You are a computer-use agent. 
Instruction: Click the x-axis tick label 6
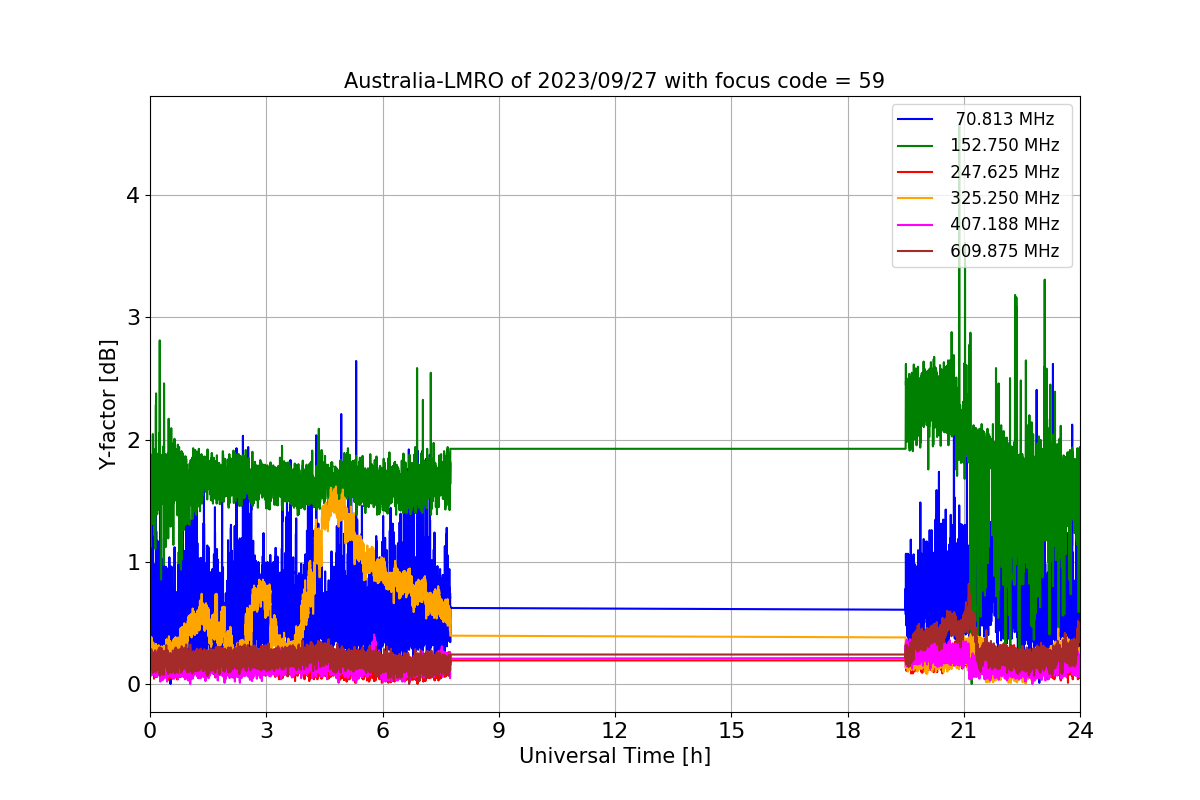[x=382, y=730]
